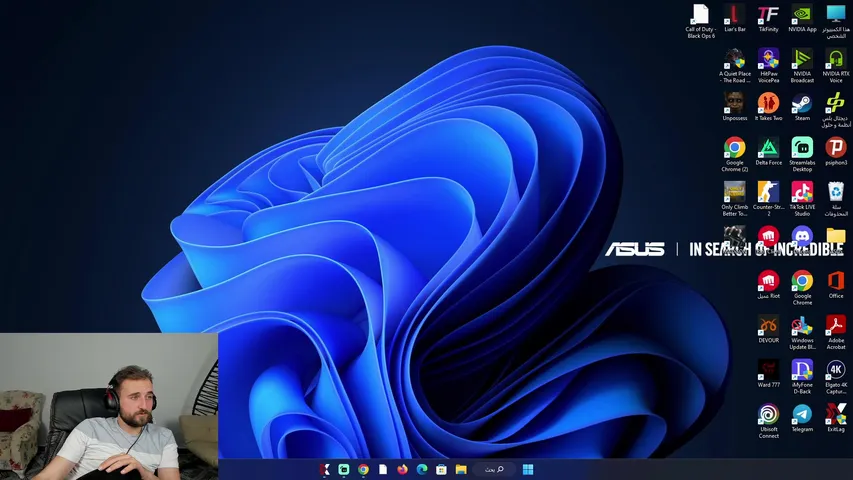Viewport: 853px width, 480px height.
Task: Open the DEVOUR game shortcut
Action: point(768,329)
